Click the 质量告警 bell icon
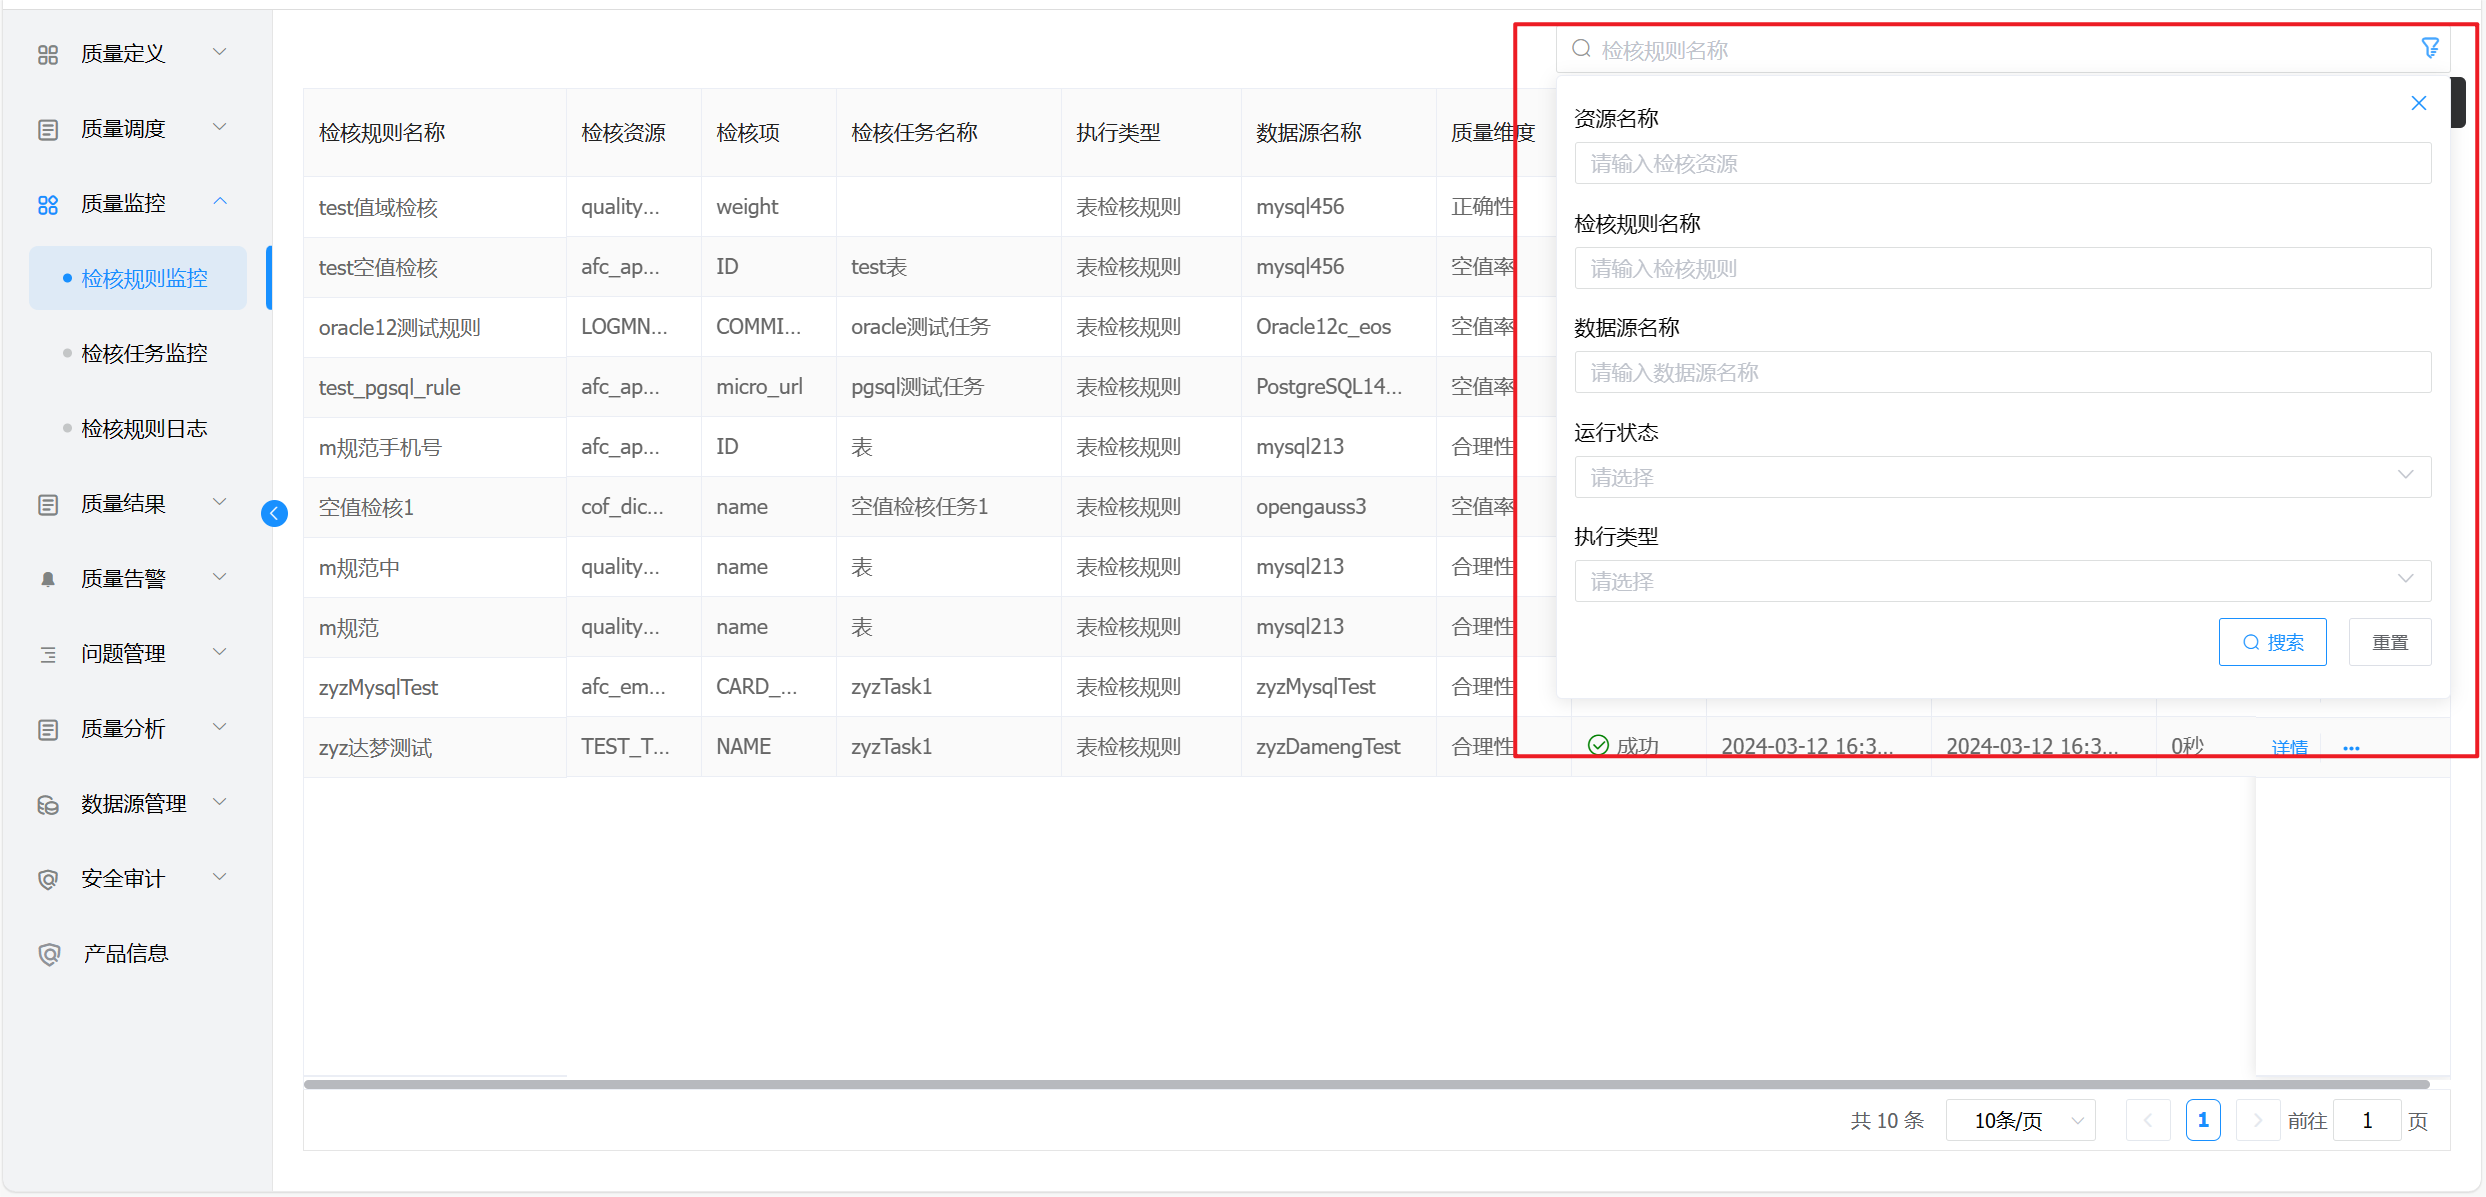Screen dimensions: 2486x1197 coord(48,579)
